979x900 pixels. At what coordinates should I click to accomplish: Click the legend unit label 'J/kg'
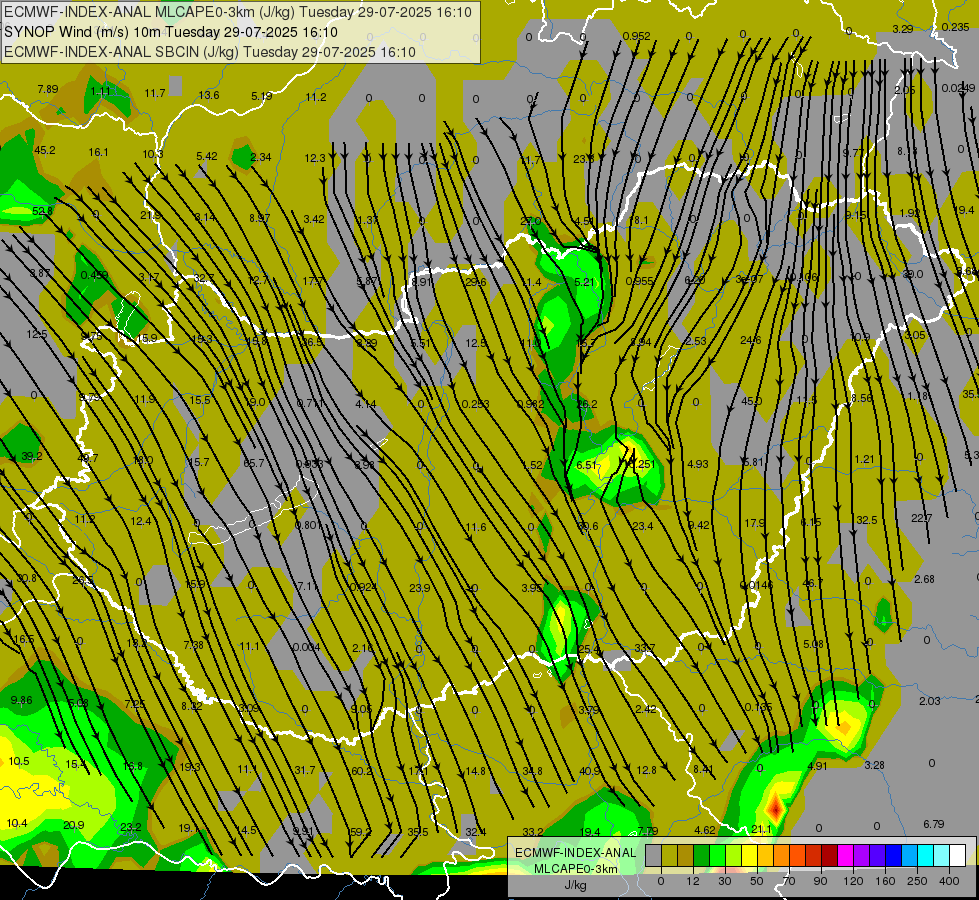click(x=575, y=885)
